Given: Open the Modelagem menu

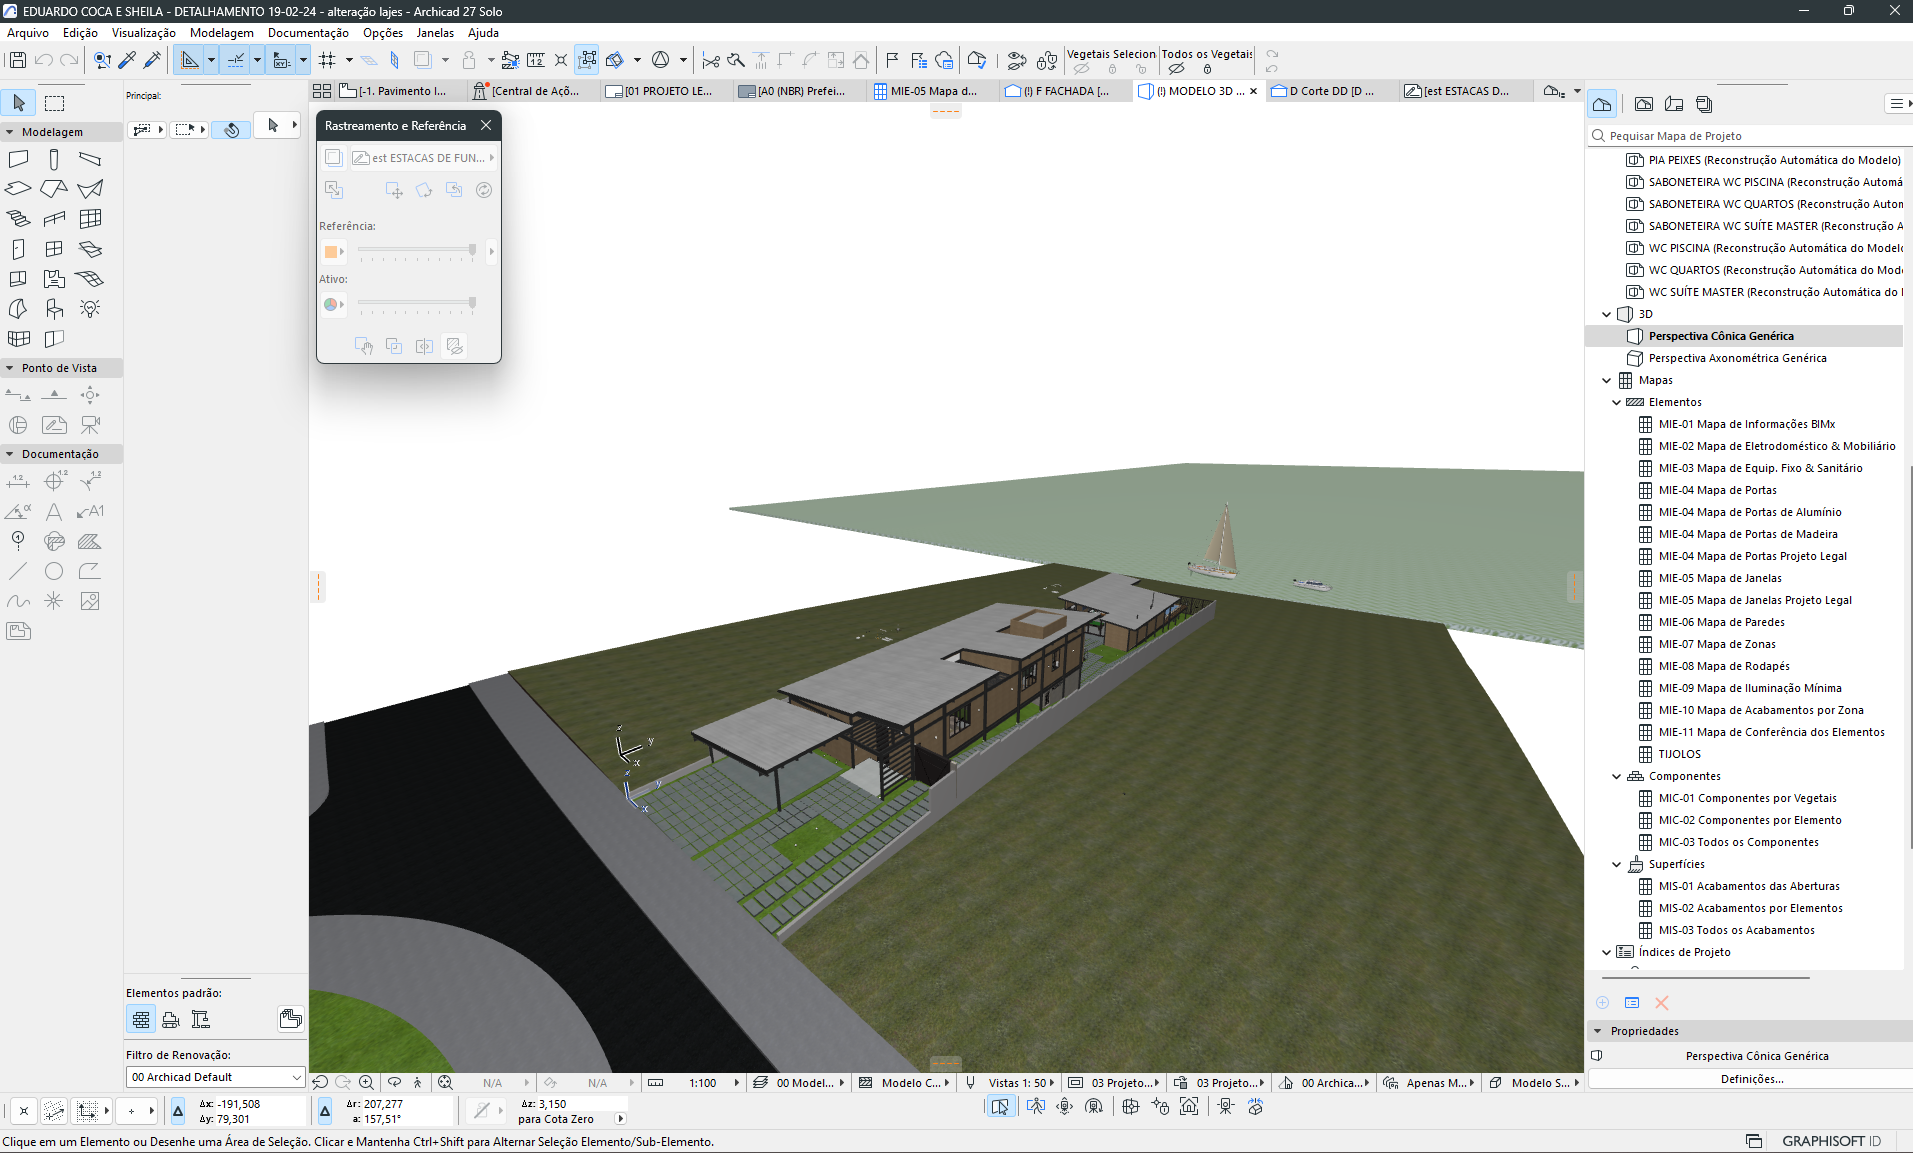Looking at the screenshot, I should (222, 33).
